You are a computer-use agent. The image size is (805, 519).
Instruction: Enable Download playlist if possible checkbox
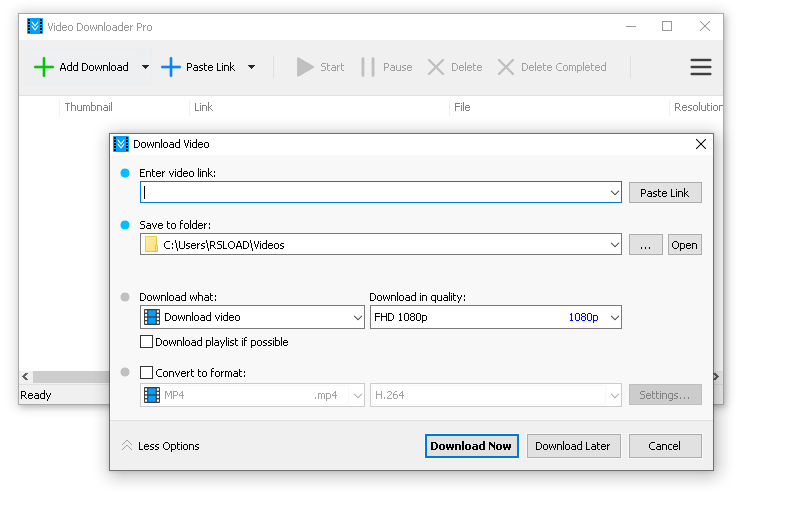click(x=147, y=342)
